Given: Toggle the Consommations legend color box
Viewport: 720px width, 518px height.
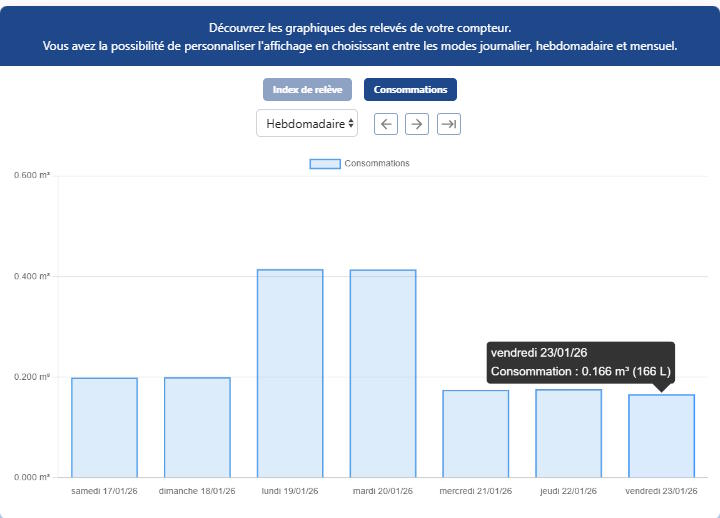Looking at the screenshot, I should point(325,163).
